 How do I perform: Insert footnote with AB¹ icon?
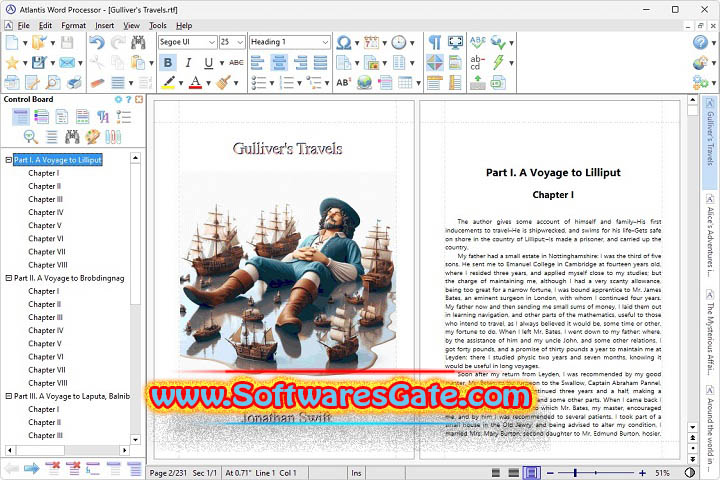click(x=343, y=83)
